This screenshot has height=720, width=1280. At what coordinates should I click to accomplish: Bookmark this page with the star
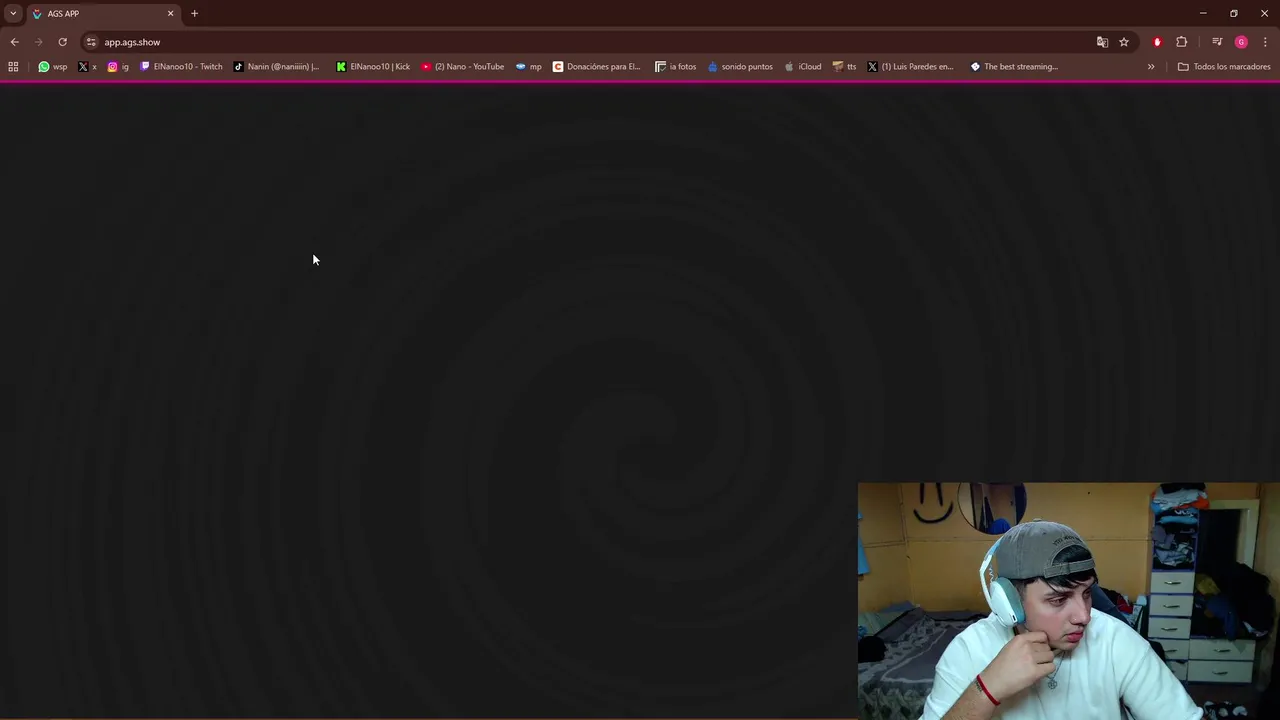coord(1124,42)
